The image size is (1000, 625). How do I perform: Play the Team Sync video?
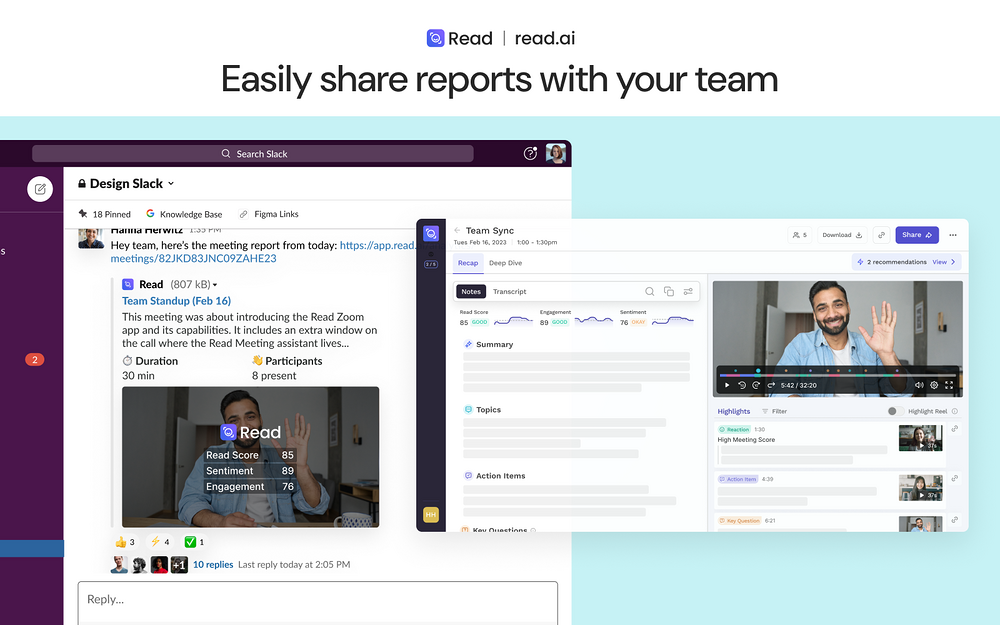point(726,385)
